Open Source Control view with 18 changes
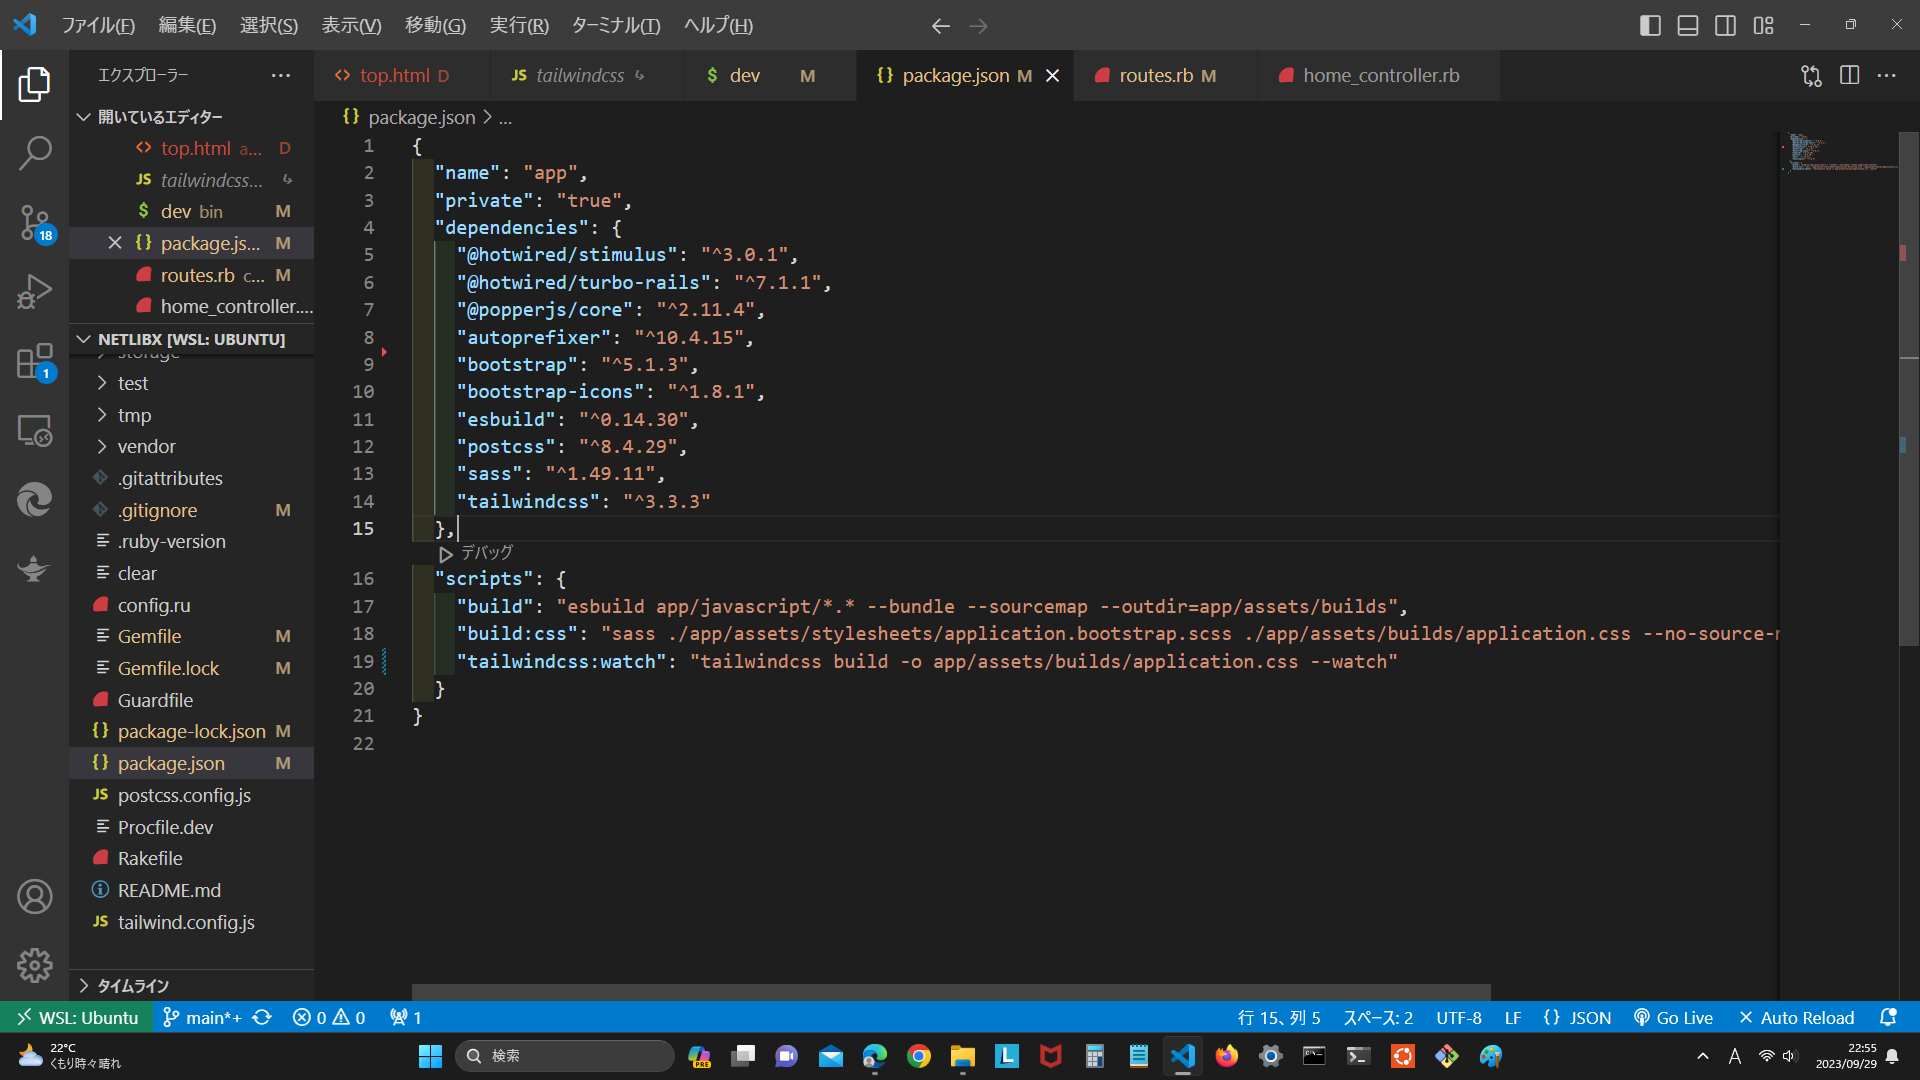The image size is (1920, 1080). 34,222
